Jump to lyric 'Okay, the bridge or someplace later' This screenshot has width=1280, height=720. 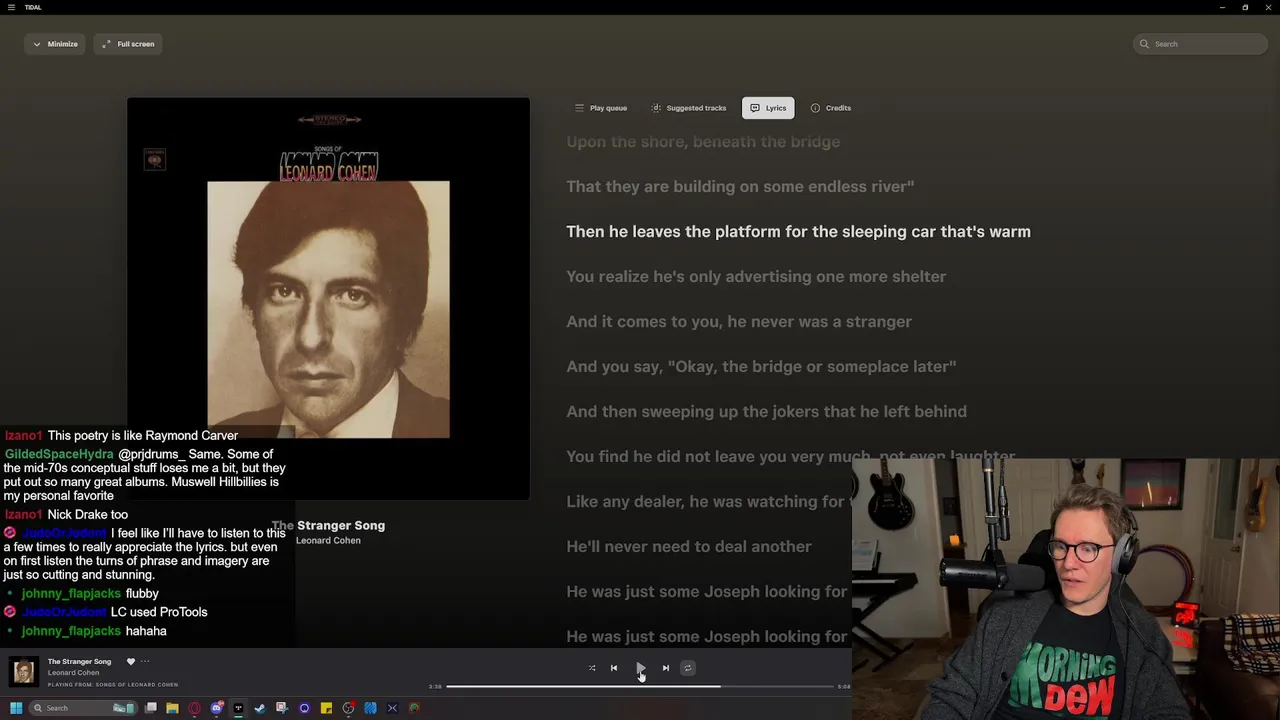(x=761, y=366)
